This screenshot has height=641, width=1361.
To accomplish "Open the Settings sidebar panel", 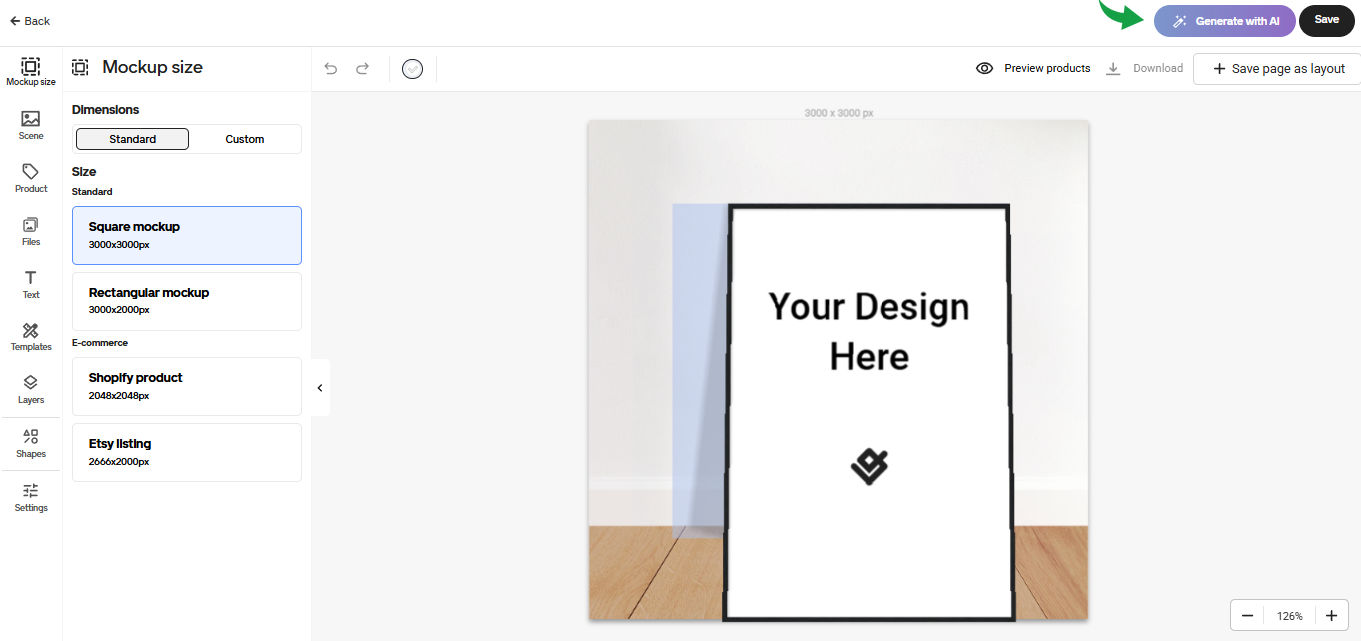I will (31, 497).
